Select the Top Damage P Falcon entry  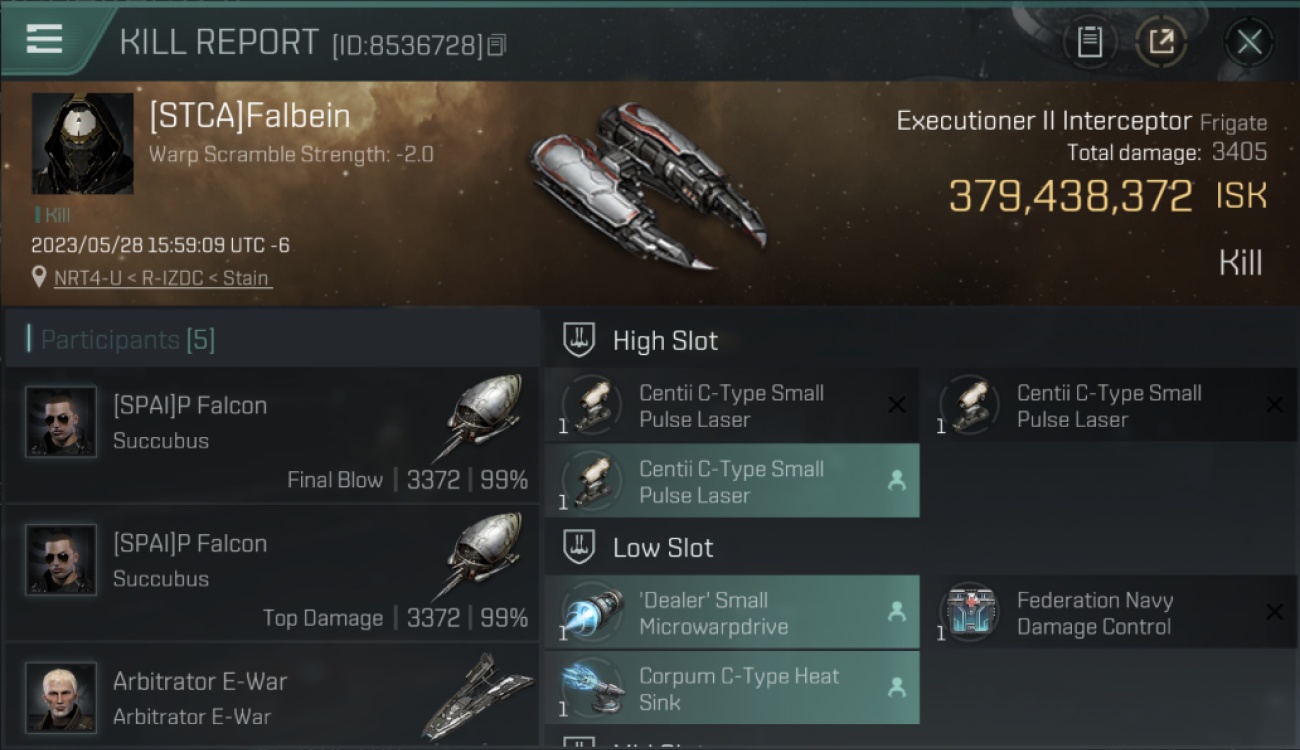(x=272, y=573)
